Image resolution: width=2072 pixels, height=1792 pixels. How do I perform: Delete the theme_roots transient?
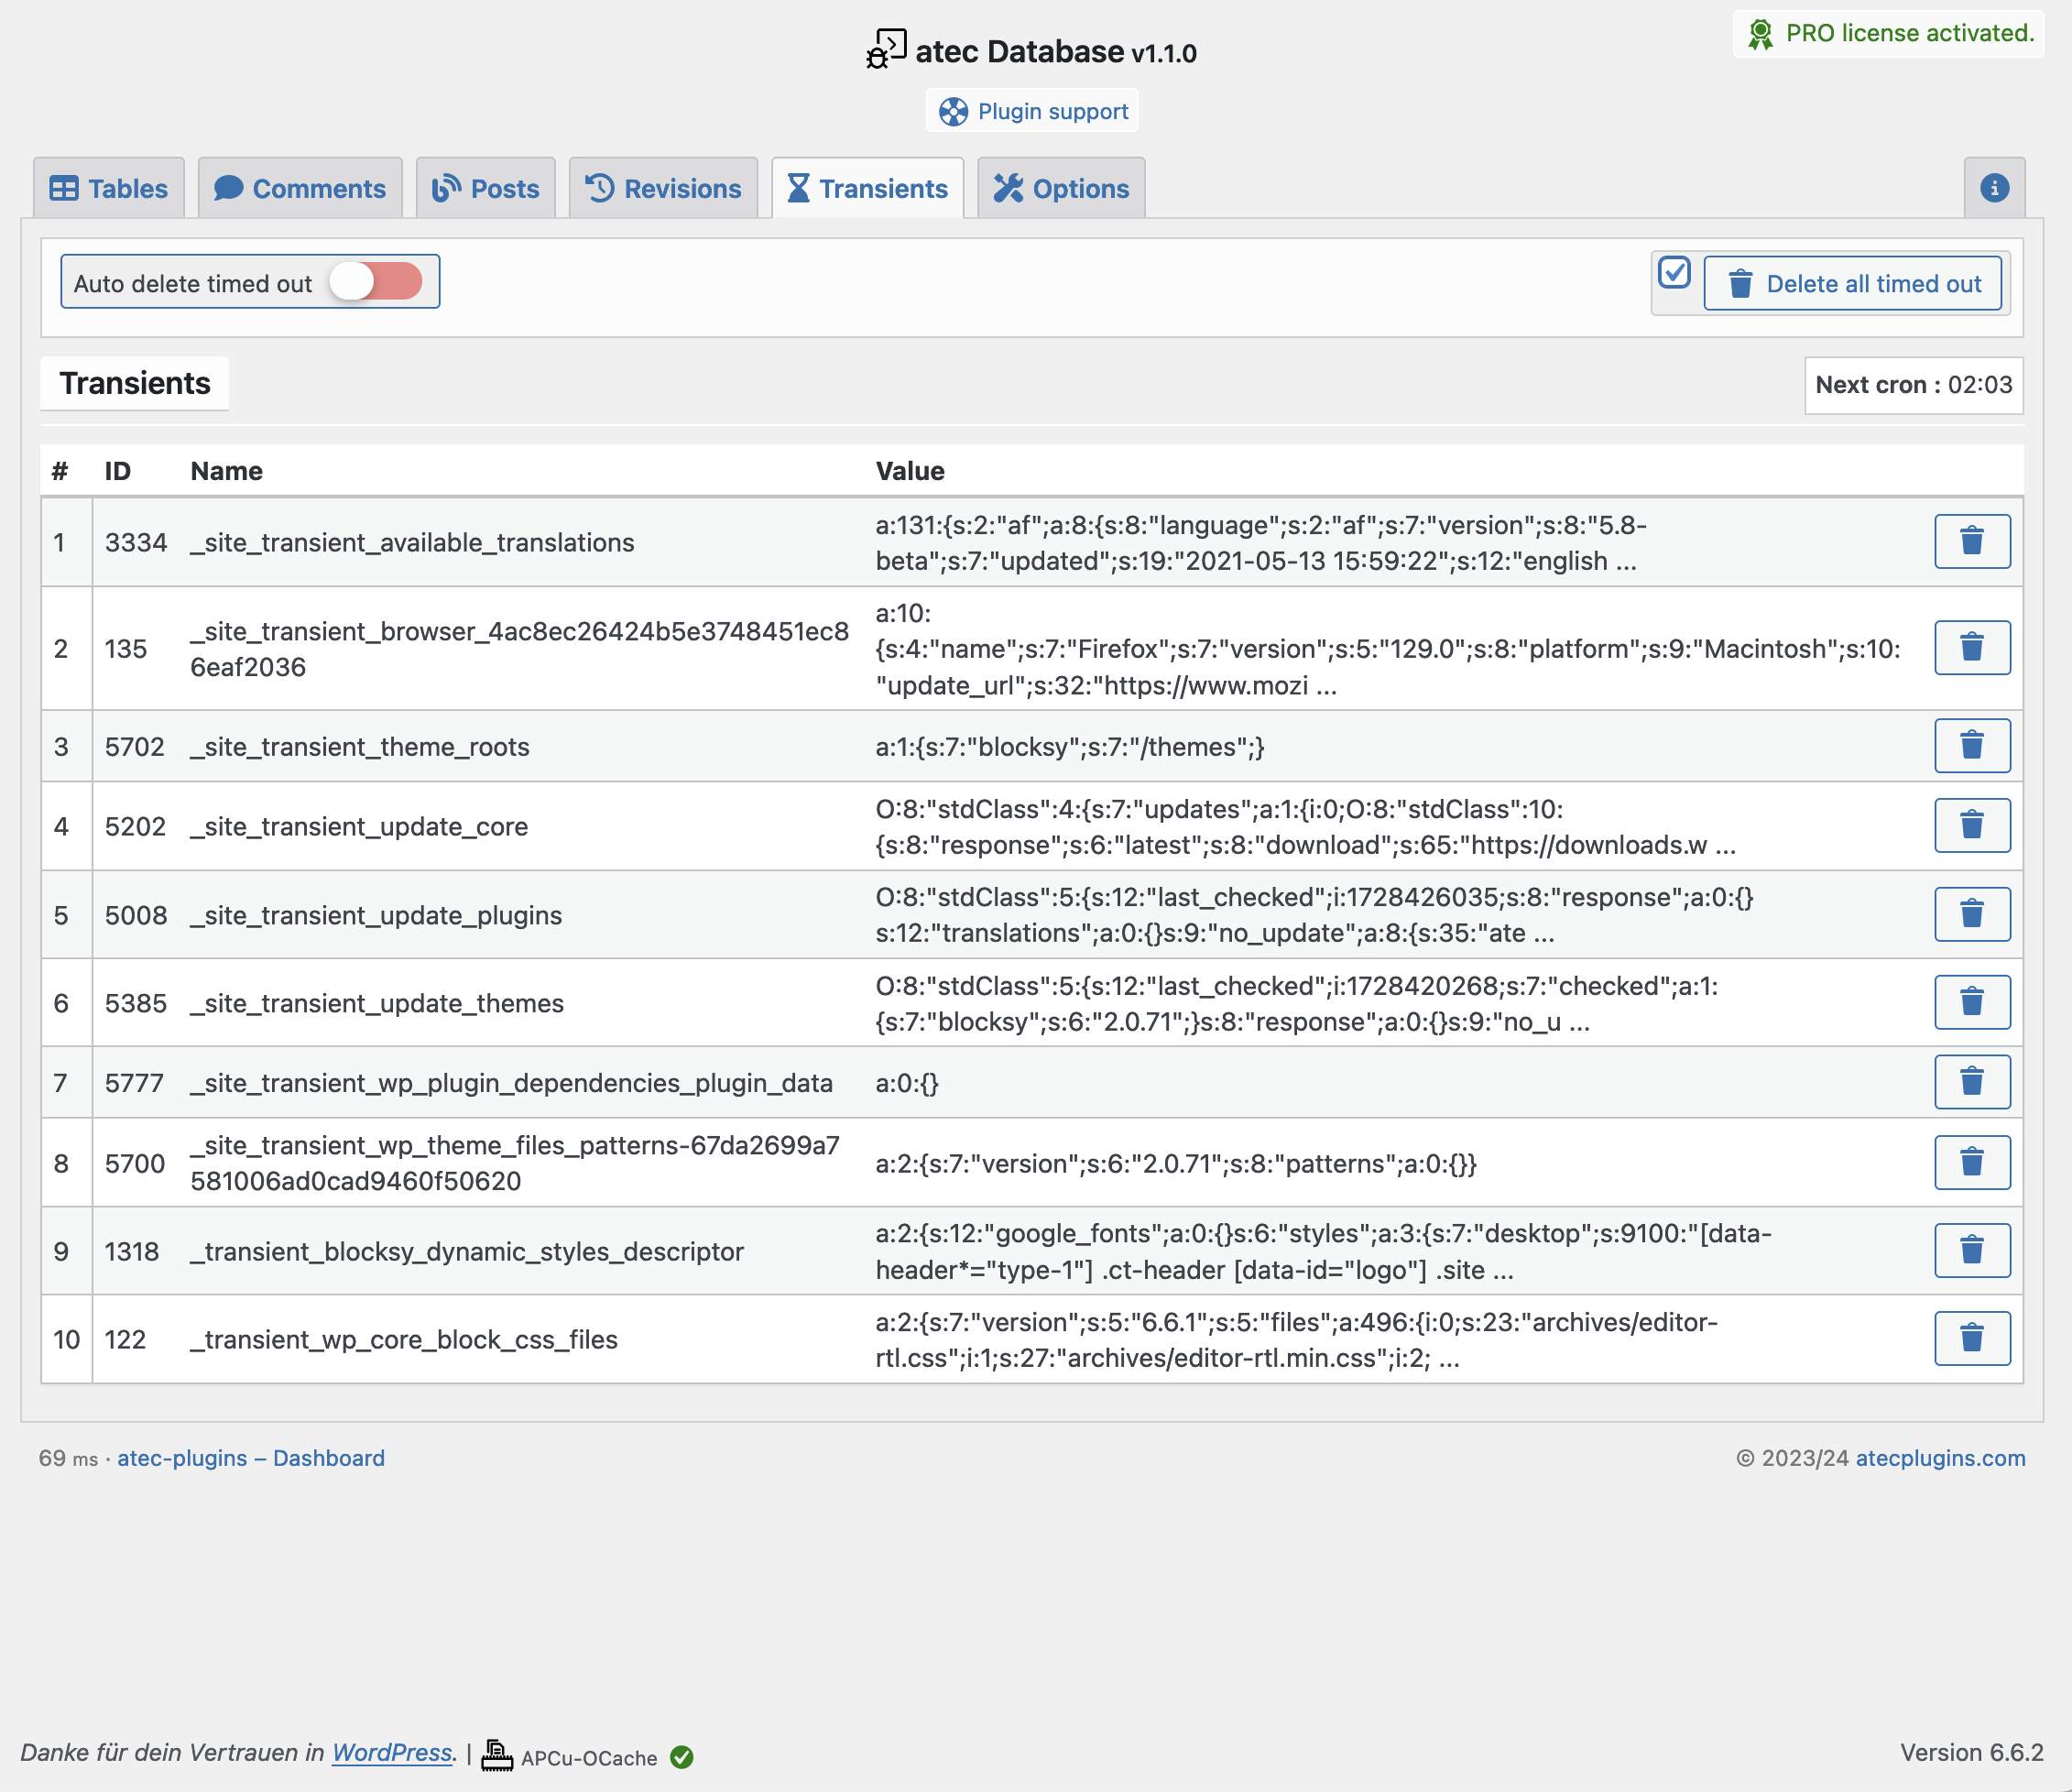coord(1971,745)
